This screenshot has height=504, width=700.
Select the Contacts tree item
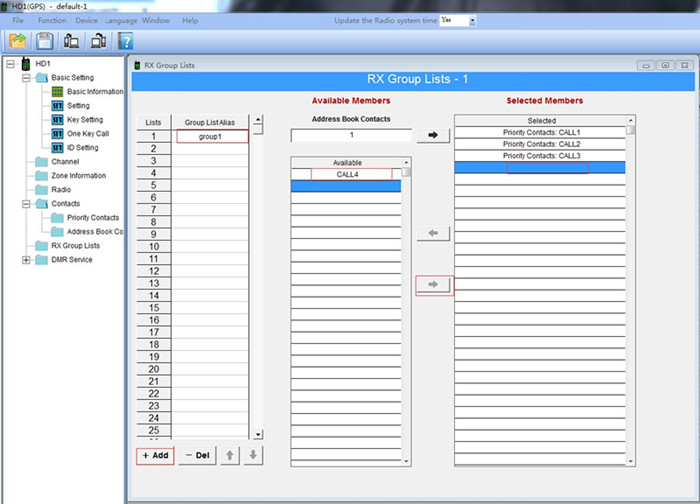[x=66, y=204]
